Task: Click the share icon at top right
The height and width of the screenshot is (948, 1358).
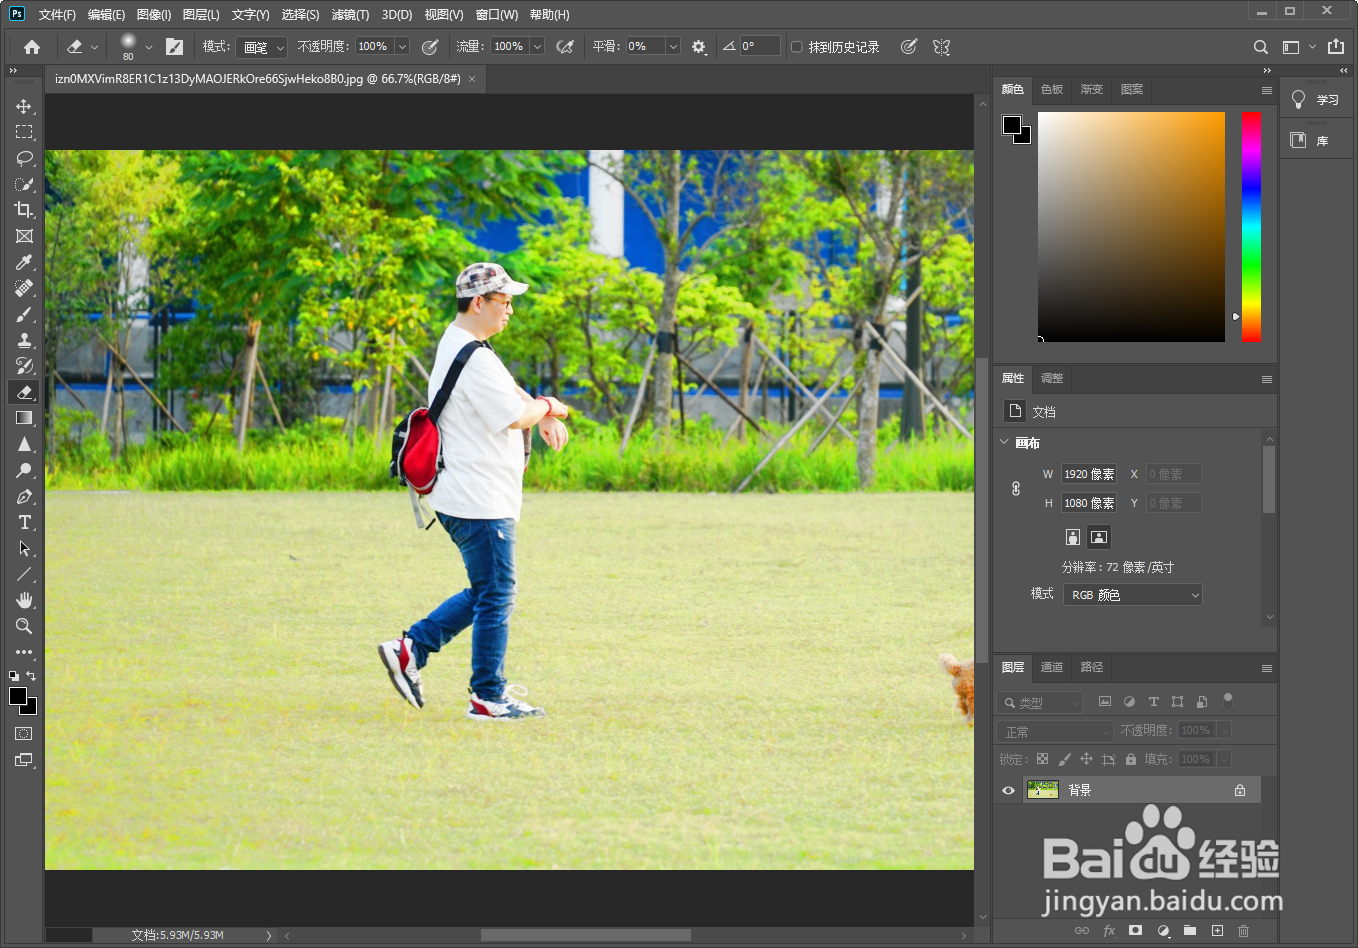Action: tap(1336, 47)
